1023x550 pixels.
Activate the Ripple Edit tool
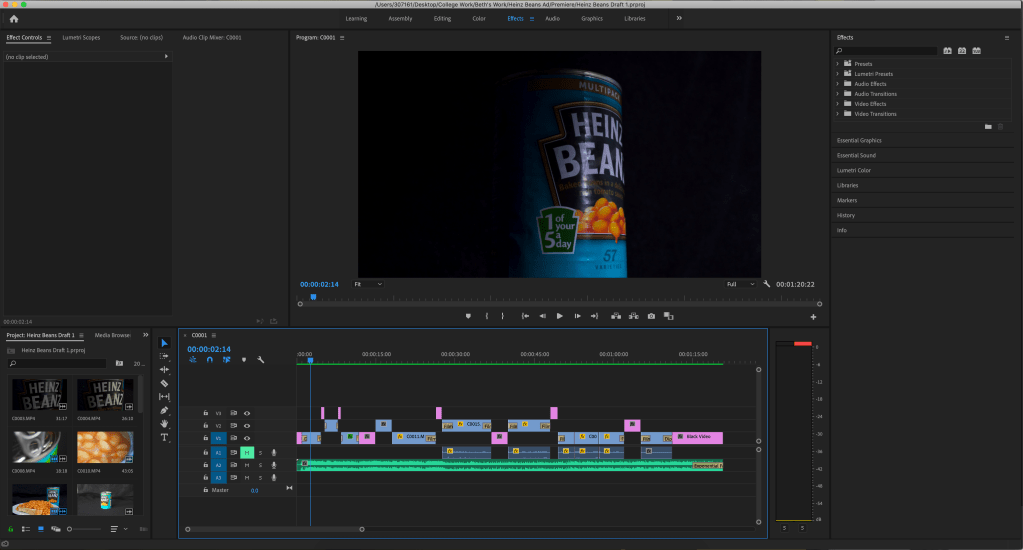click(165, 370)
